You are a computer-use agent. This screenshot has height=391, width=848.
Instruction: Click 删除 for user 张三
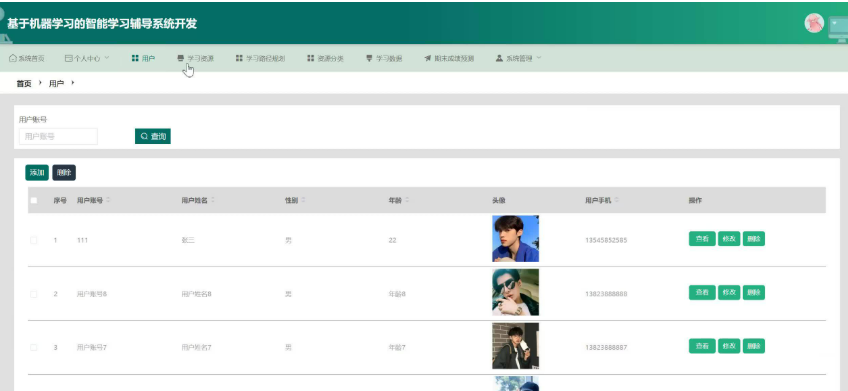tap(754, 238)
